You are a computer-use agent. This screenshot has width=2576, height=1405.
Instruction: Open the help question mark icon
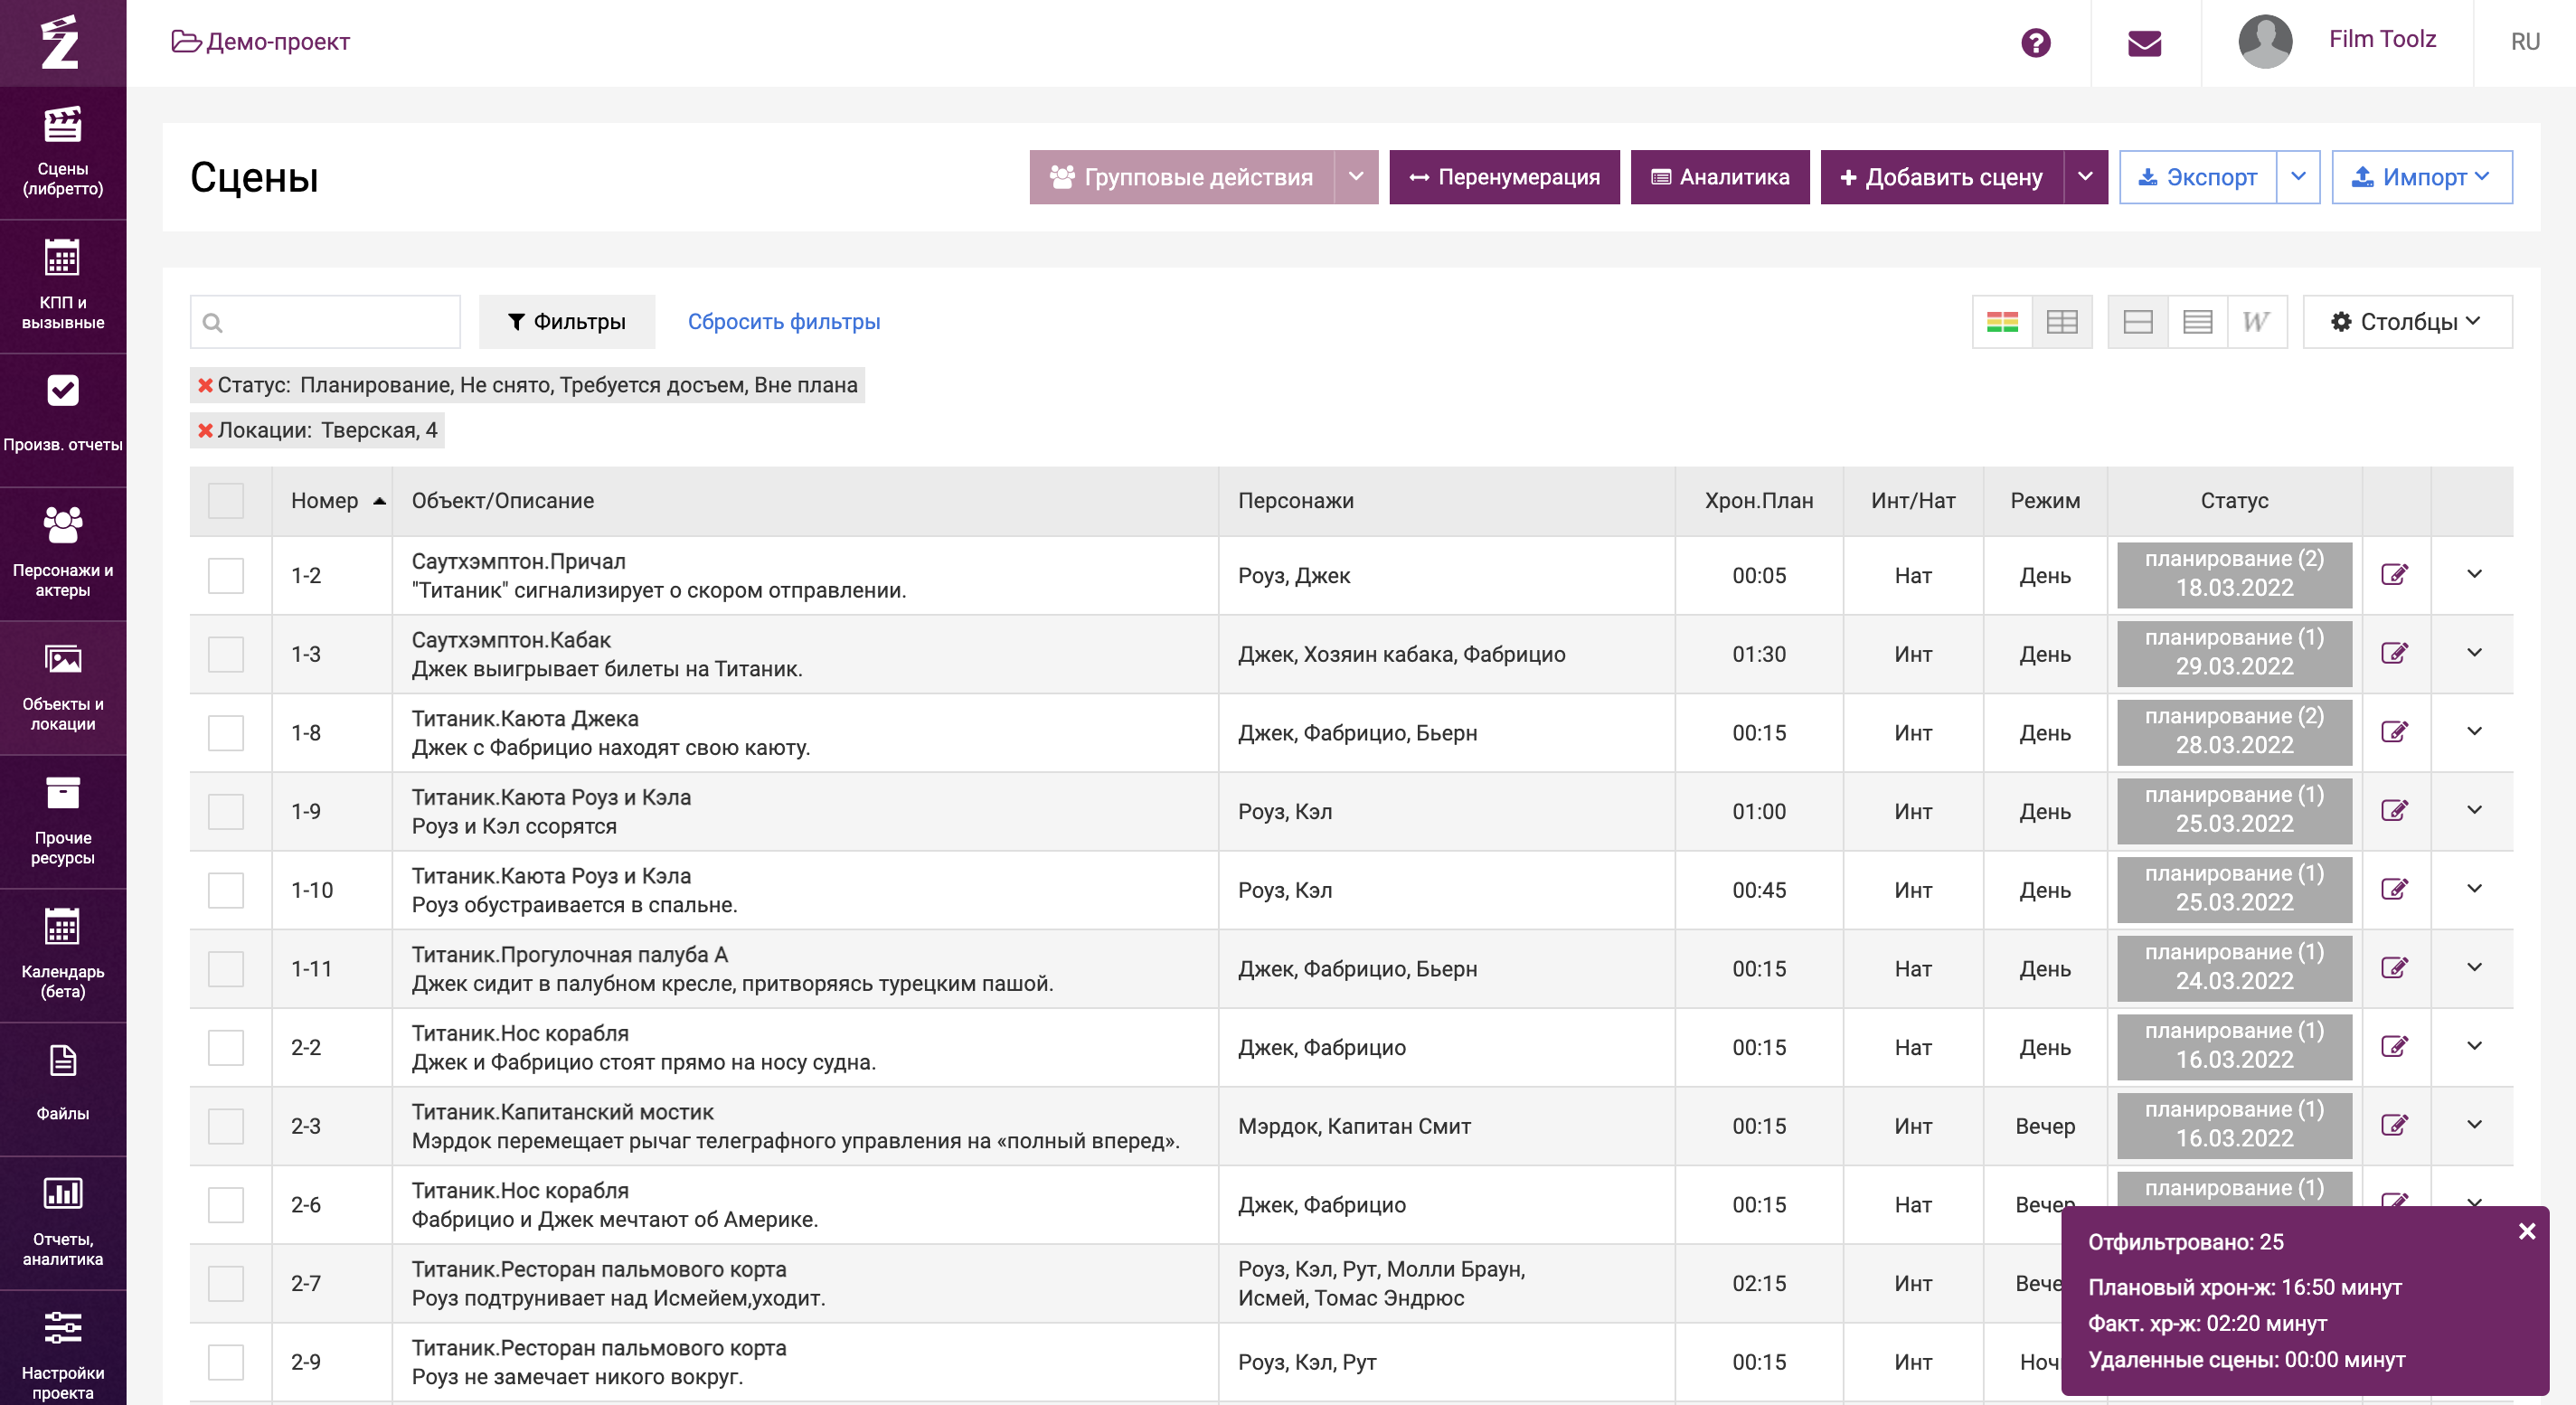[x=2035, y=42]
